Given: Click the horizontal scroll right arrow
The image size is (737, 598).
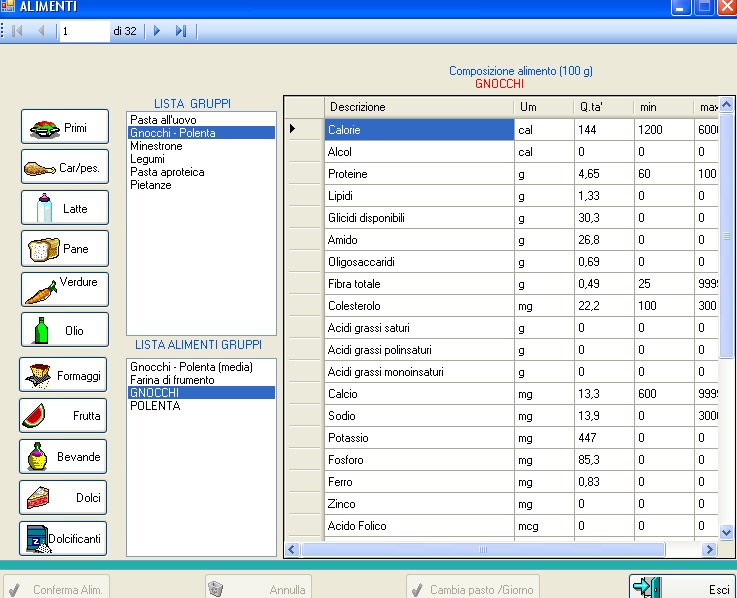Looking at the screenshot, I should tap(709, 549).
